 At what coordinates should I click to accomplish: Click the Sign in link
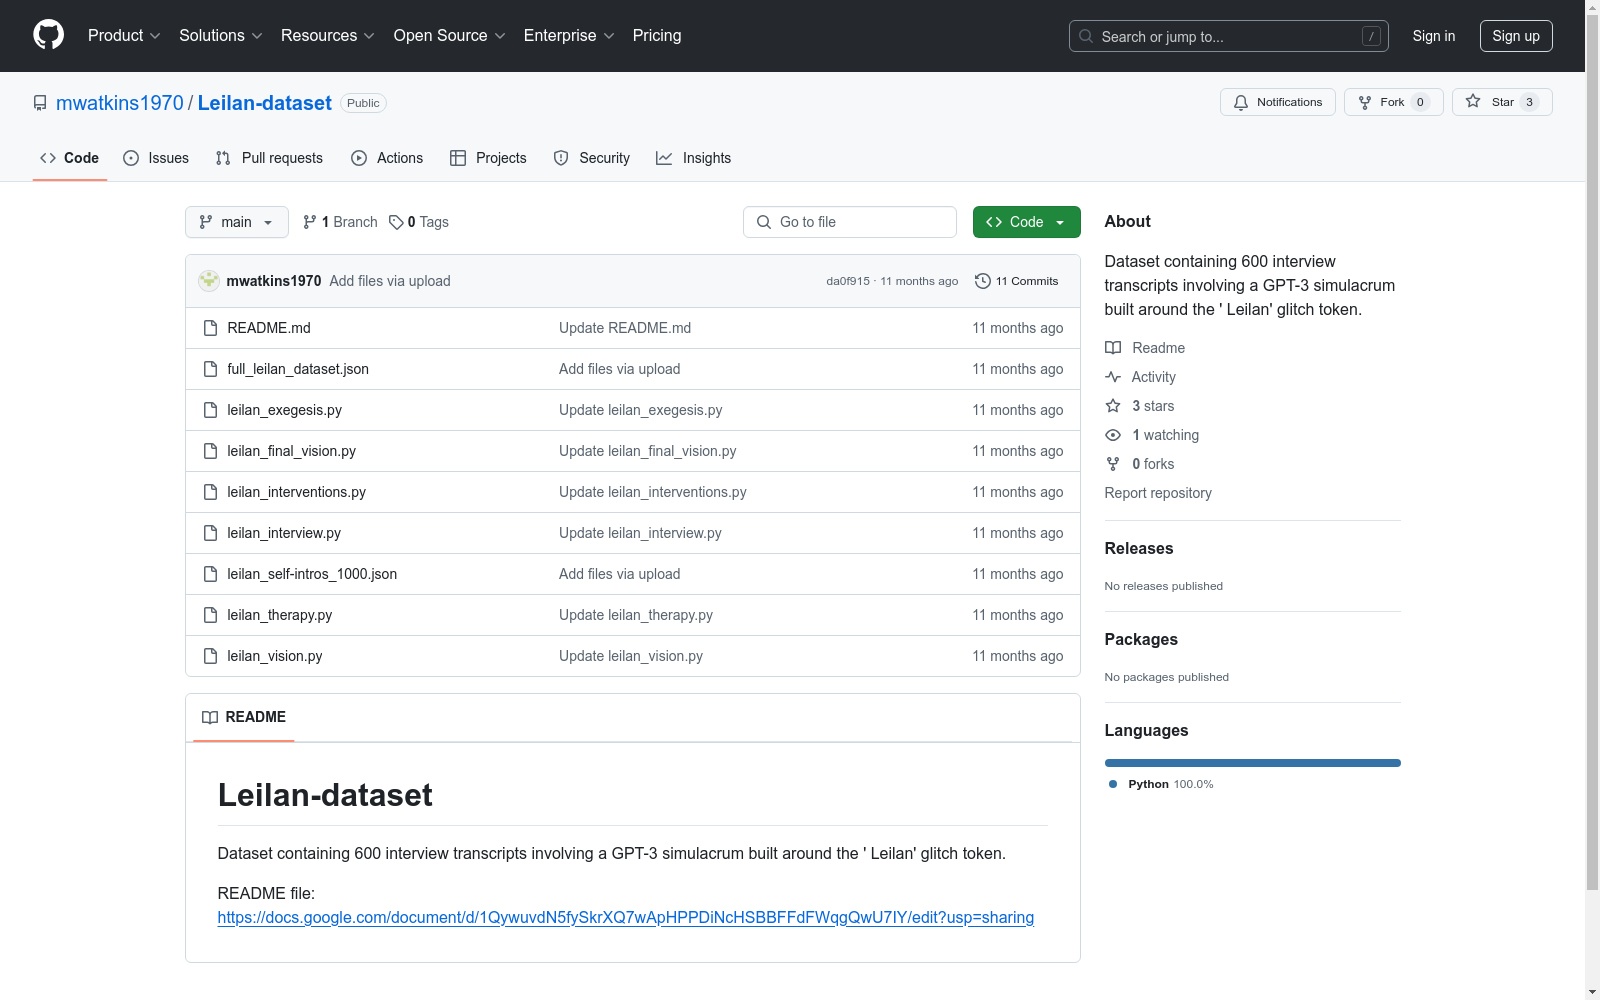click(x=1434, y=36)
